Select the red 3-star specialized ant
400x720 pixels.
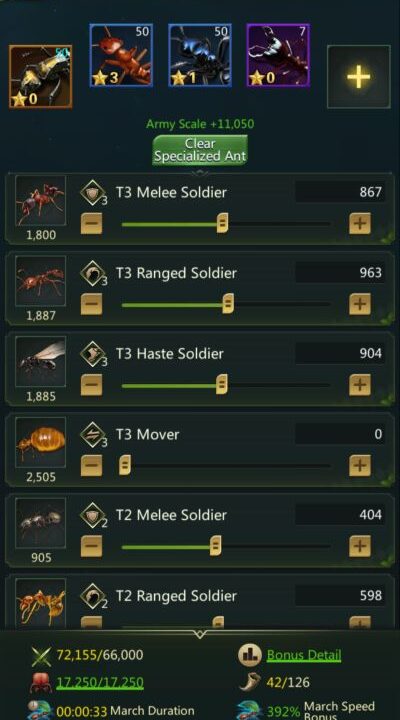click(x=121, y=56)
